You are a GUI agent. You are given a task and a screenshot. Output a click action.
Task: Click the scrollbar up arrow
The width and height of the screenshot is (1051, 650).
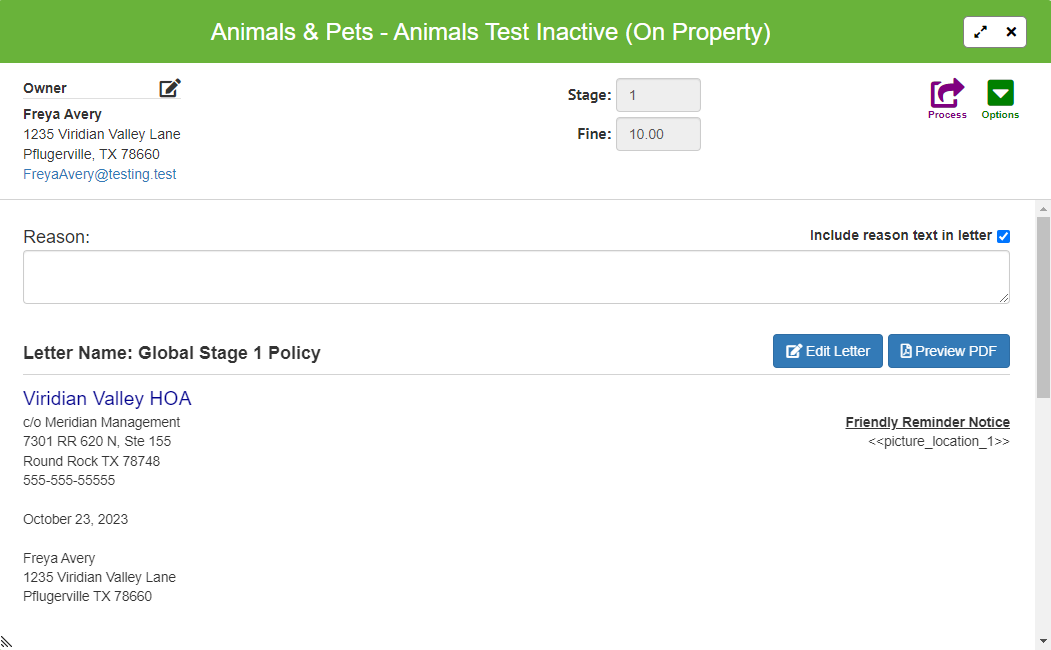(1043, 209)
